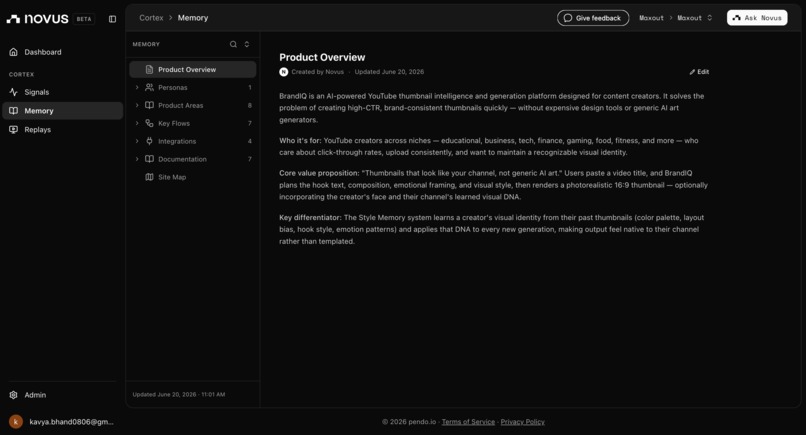Open the Admin section
This screenshot has width=806, height=435.
(x=63, y=395)
